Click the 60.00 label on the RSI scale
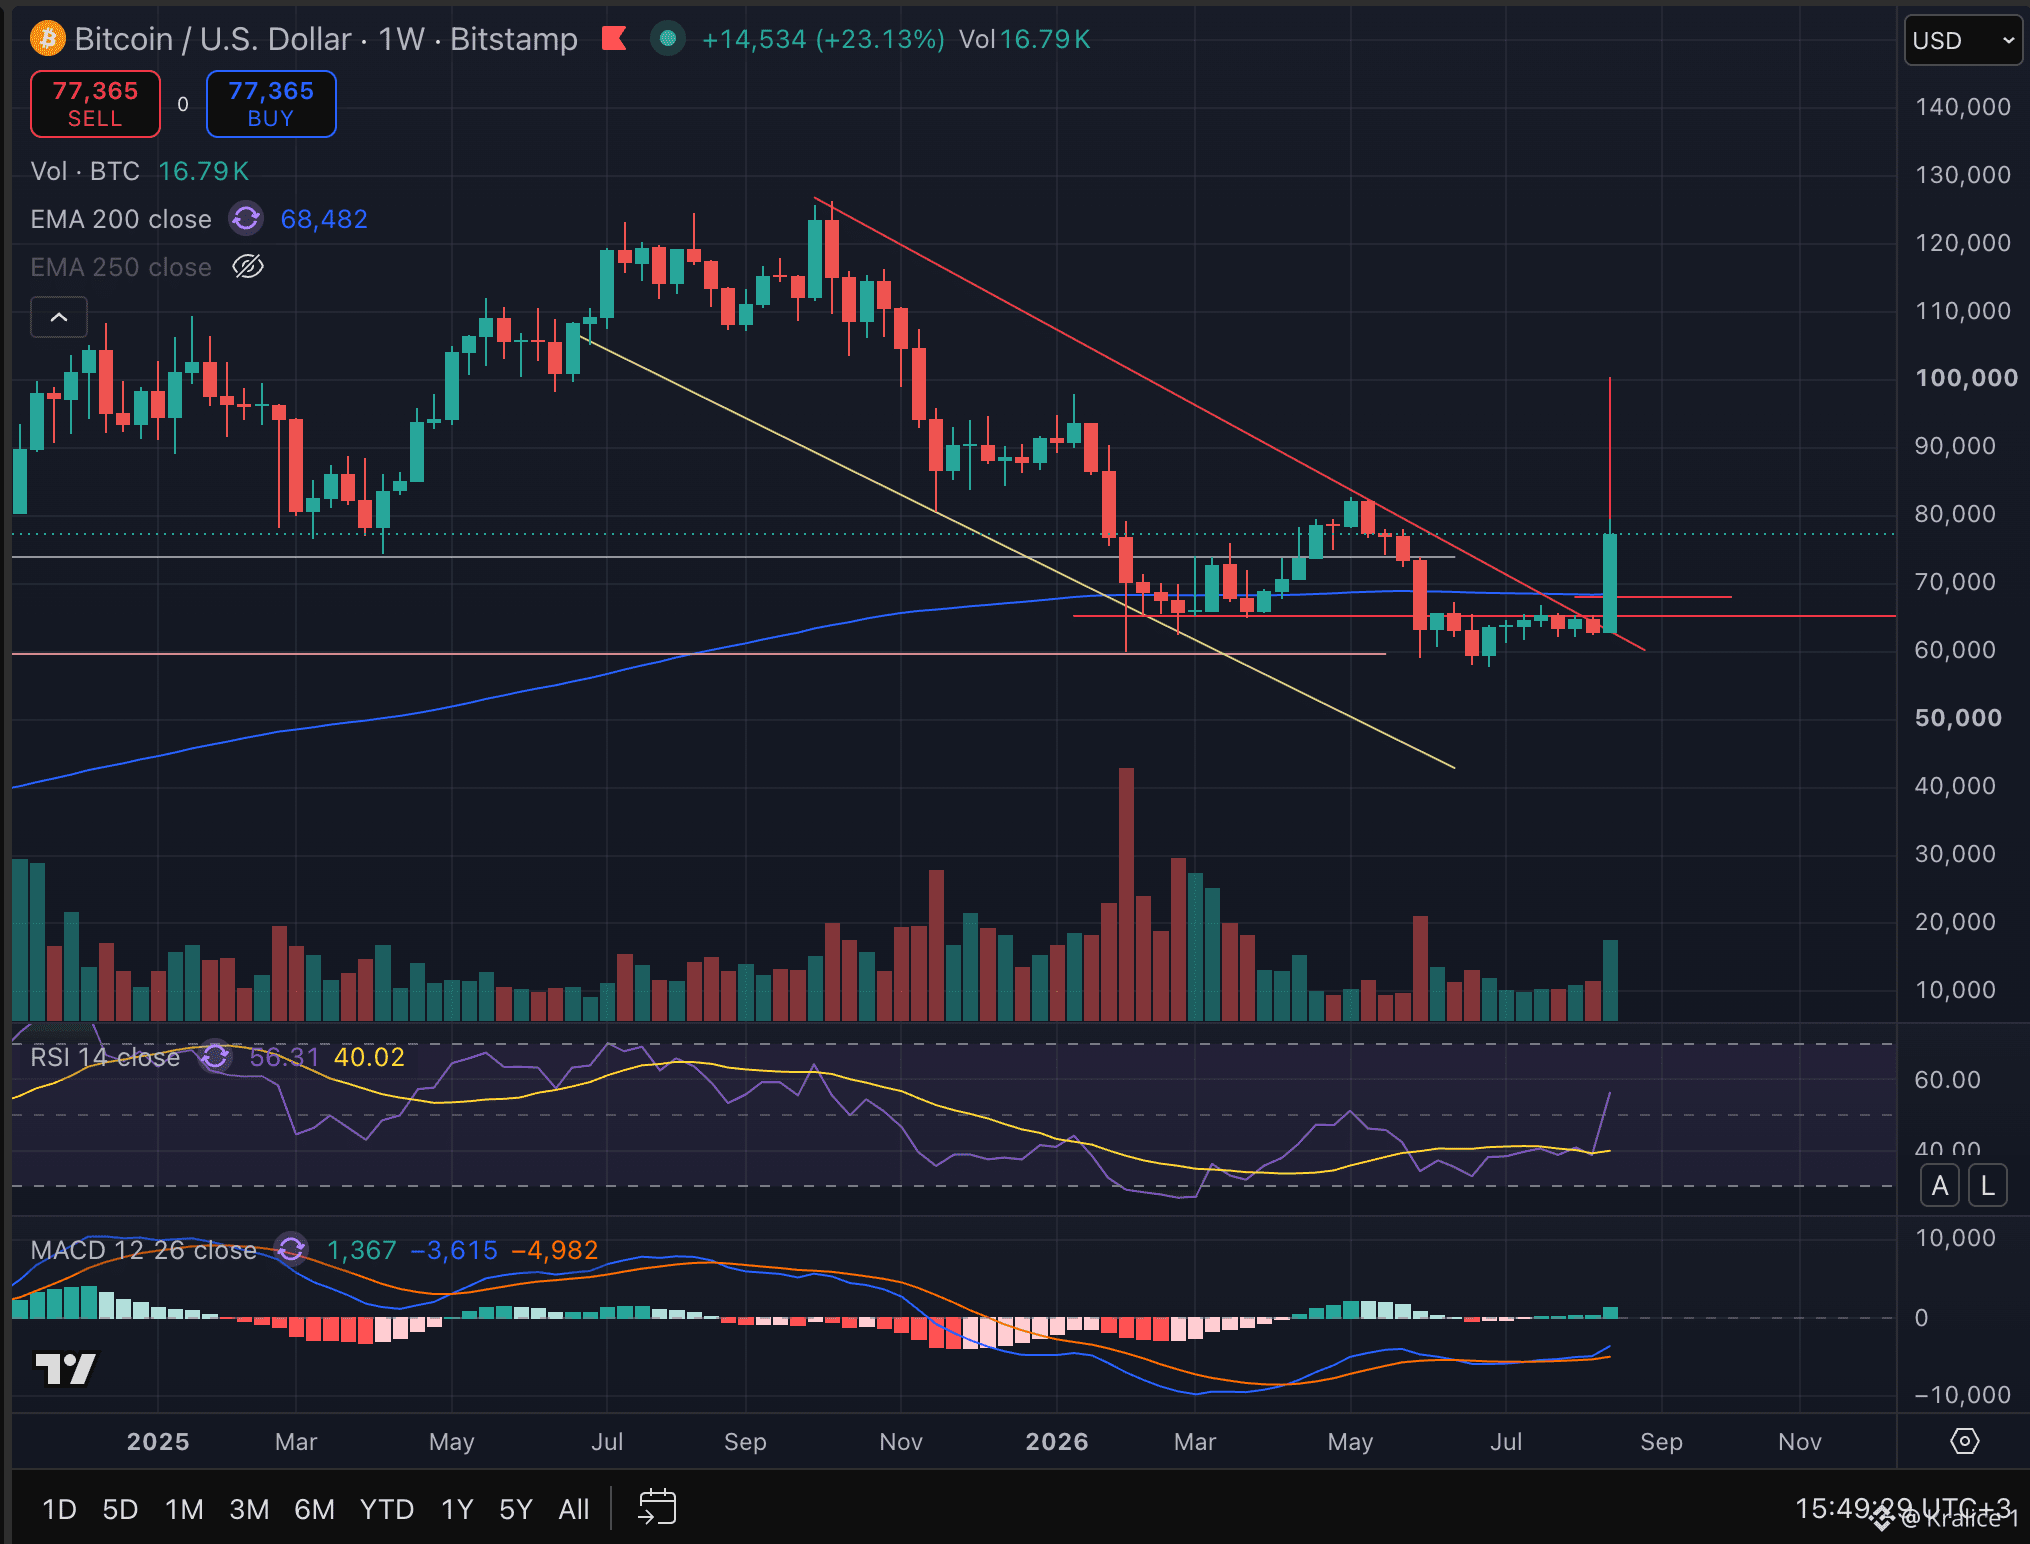This screenshot has height=1544, width=2030. pyautogui.click(x=1947, y=1080)
